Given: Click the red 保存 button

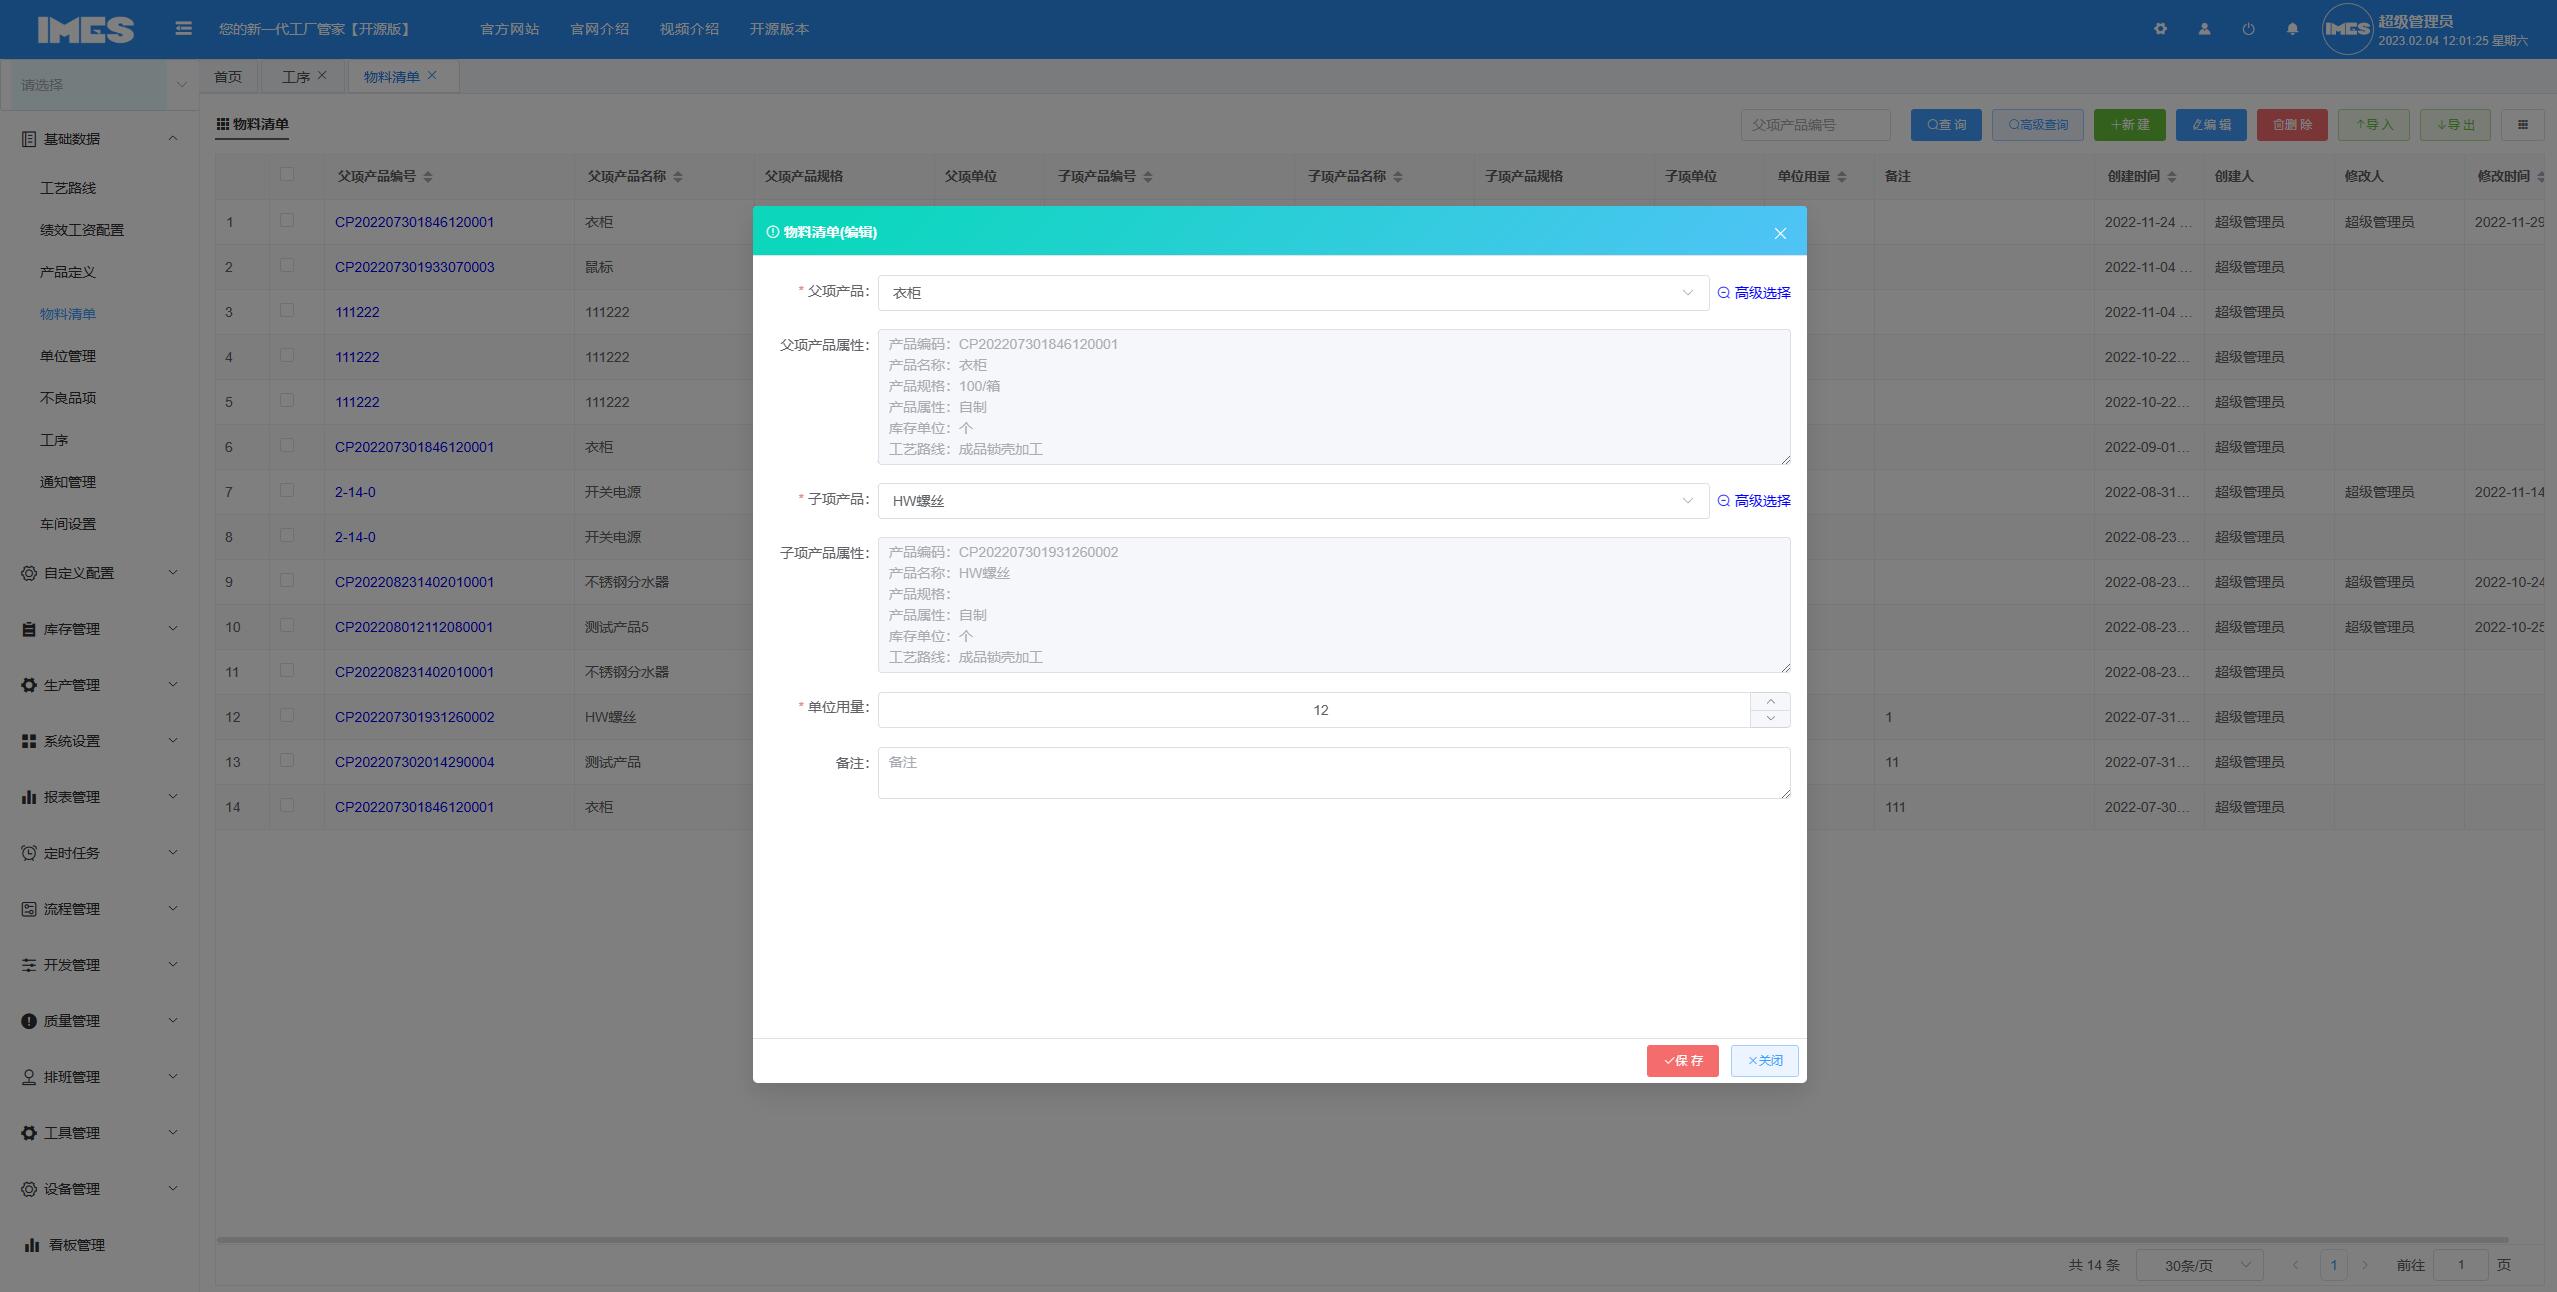Looking at the screenshot, I should pyautogui.click(x=1682, y=1061).
